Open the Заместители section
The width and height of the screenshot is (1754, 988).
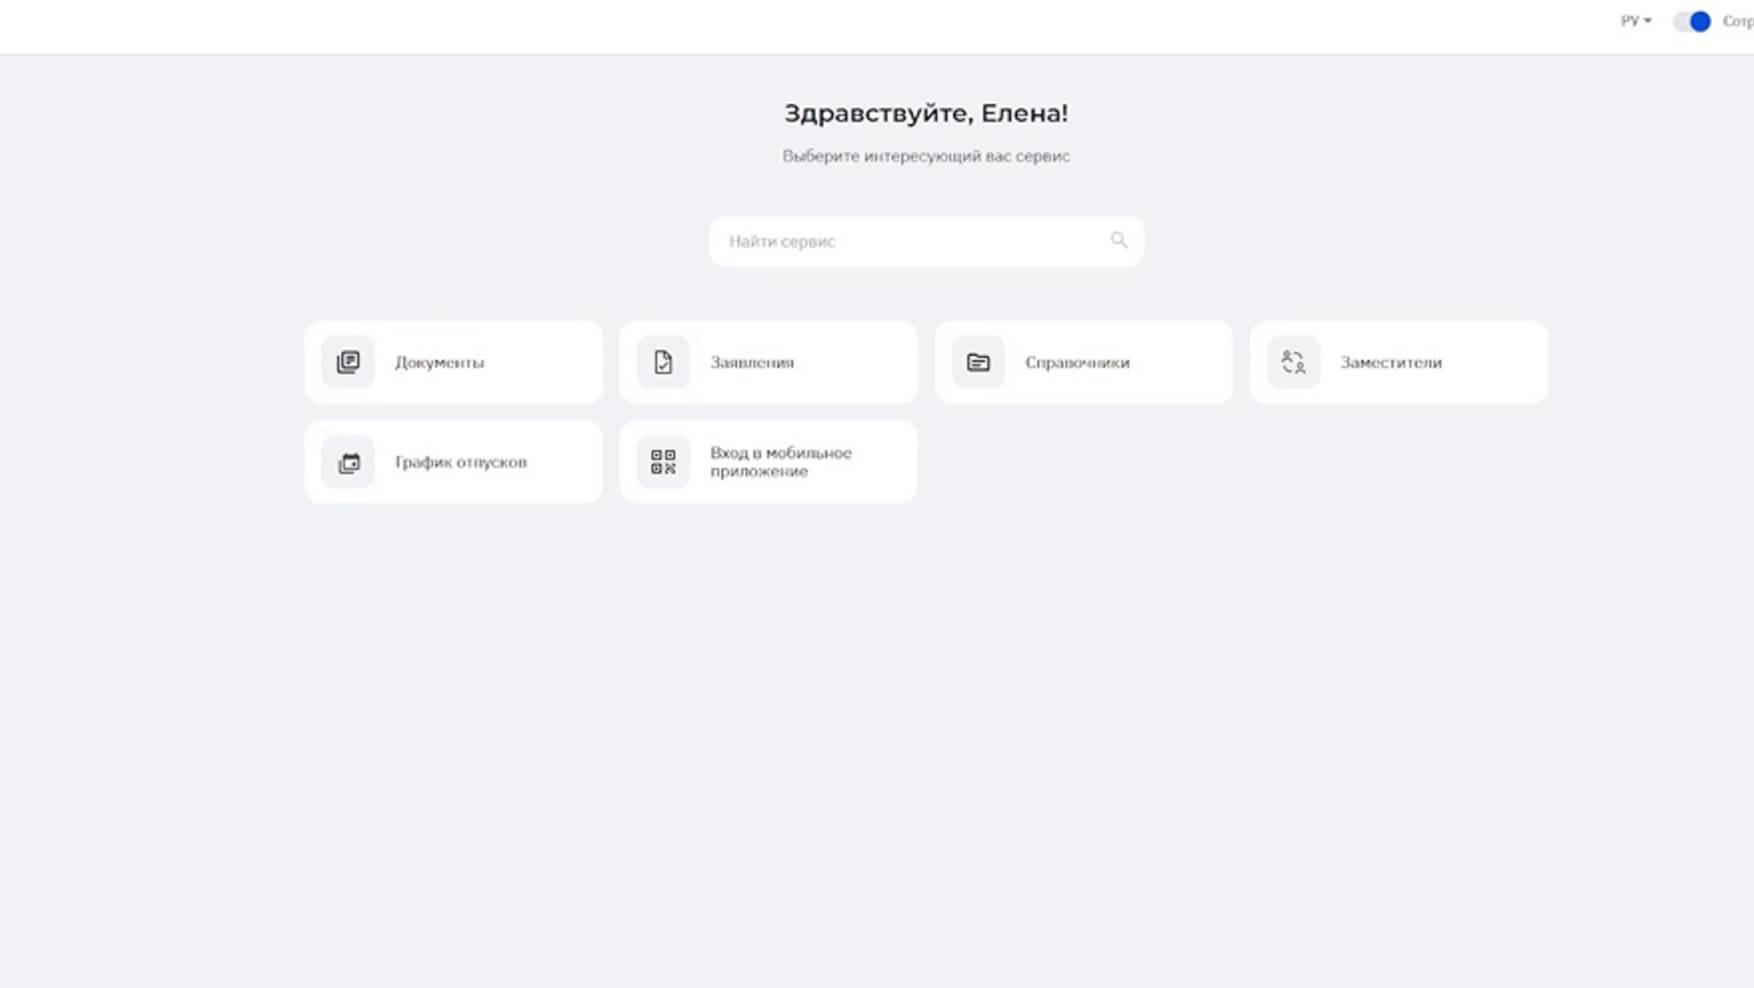1391,362
